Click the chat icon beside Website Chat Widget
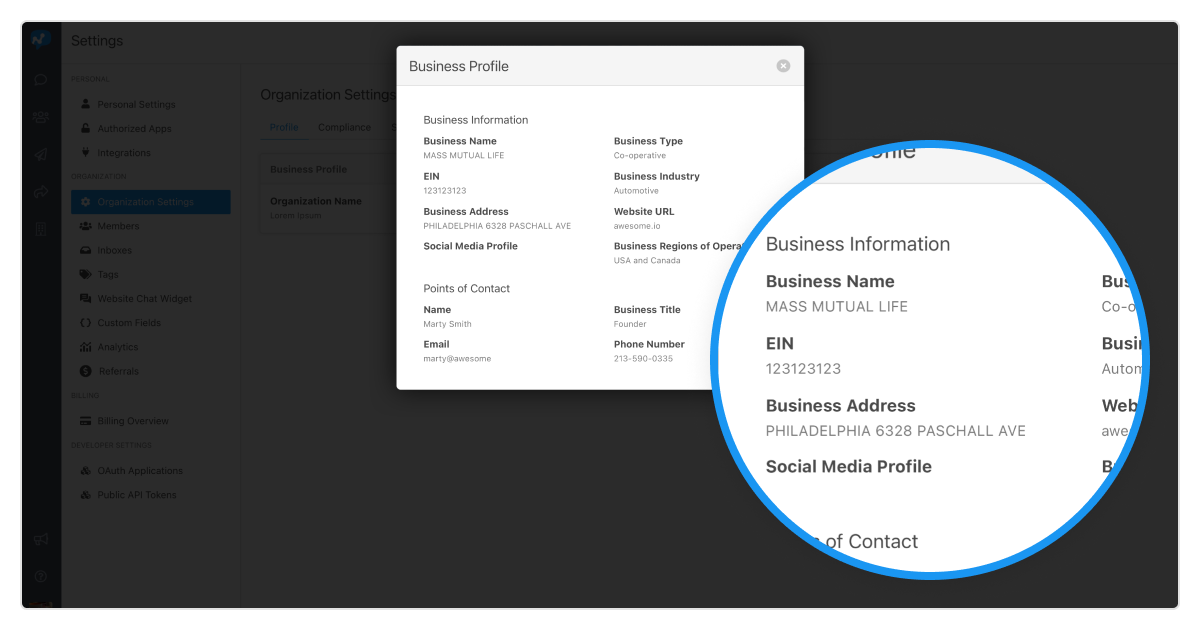 [x=86, y=299]
